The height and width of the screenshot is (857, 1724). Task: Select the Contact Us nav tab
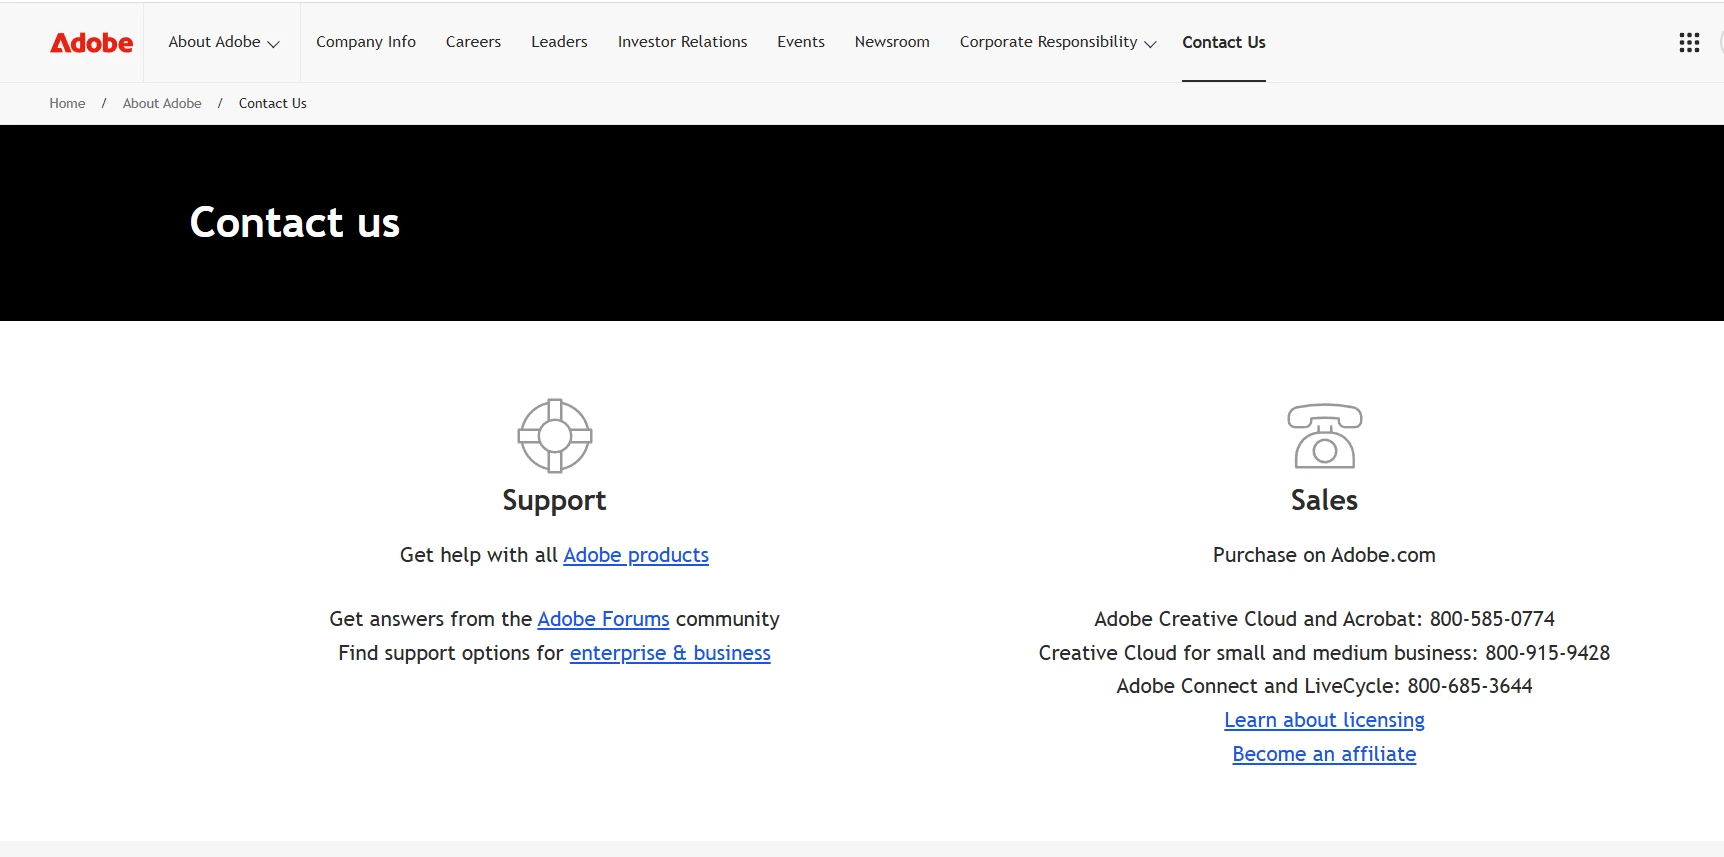click(1224, 42)
